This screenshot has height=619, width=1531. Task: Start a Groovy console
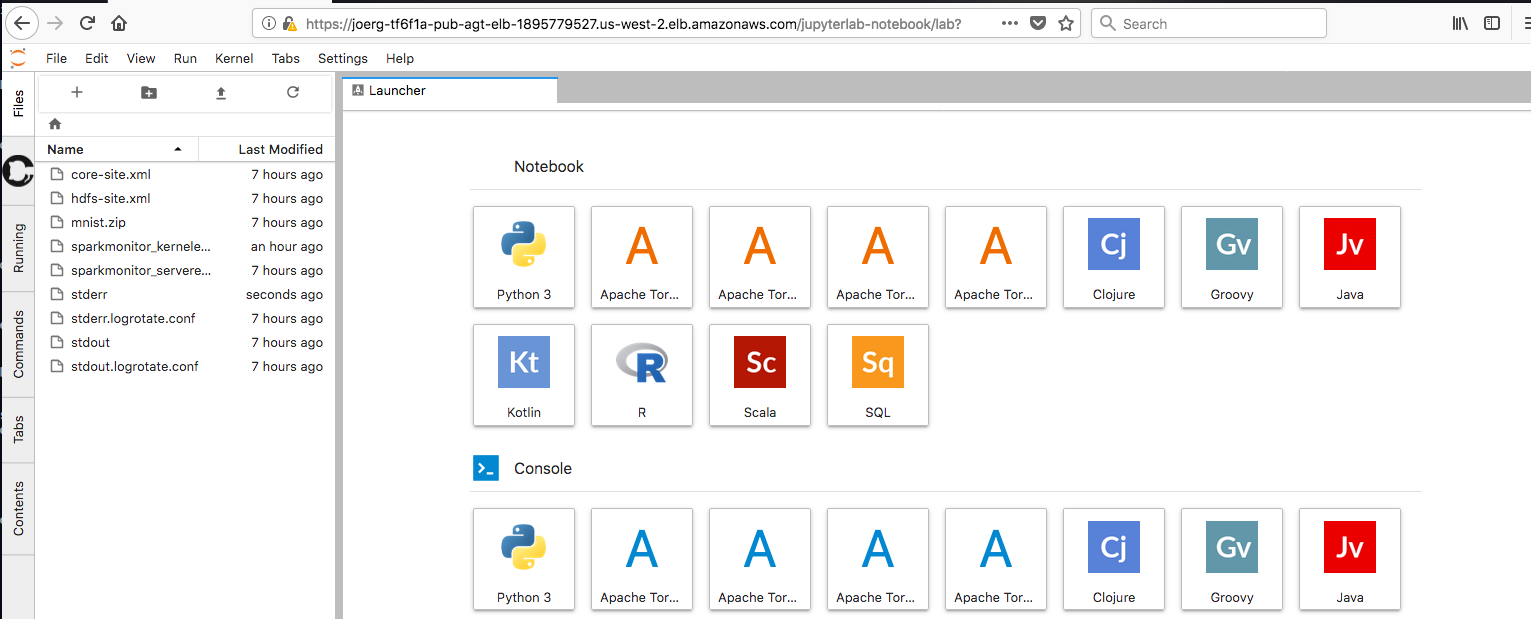point(1232,559)
